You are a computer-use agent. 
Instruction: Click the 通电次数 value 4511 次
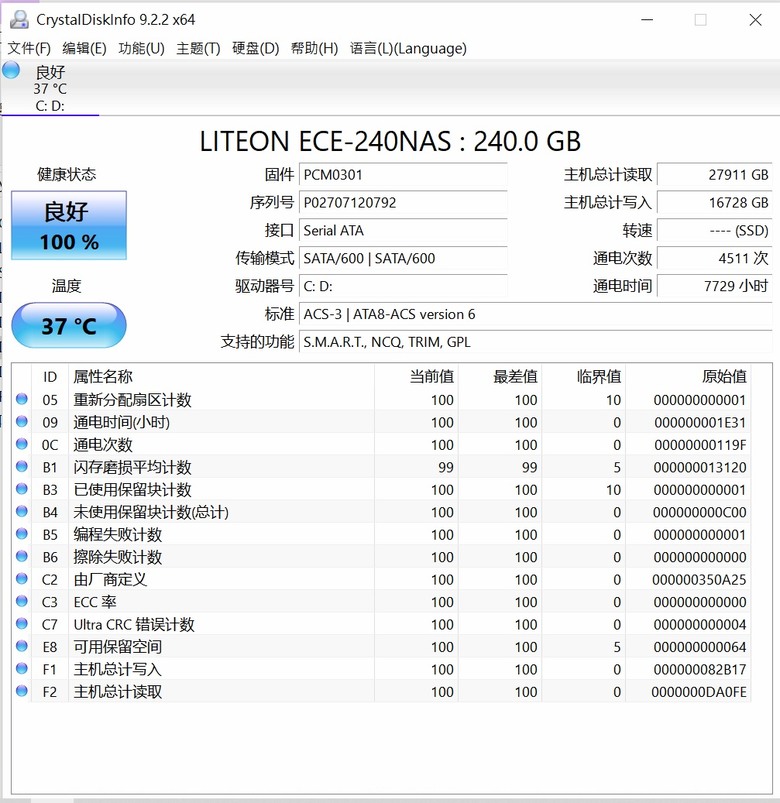point(715,258)
